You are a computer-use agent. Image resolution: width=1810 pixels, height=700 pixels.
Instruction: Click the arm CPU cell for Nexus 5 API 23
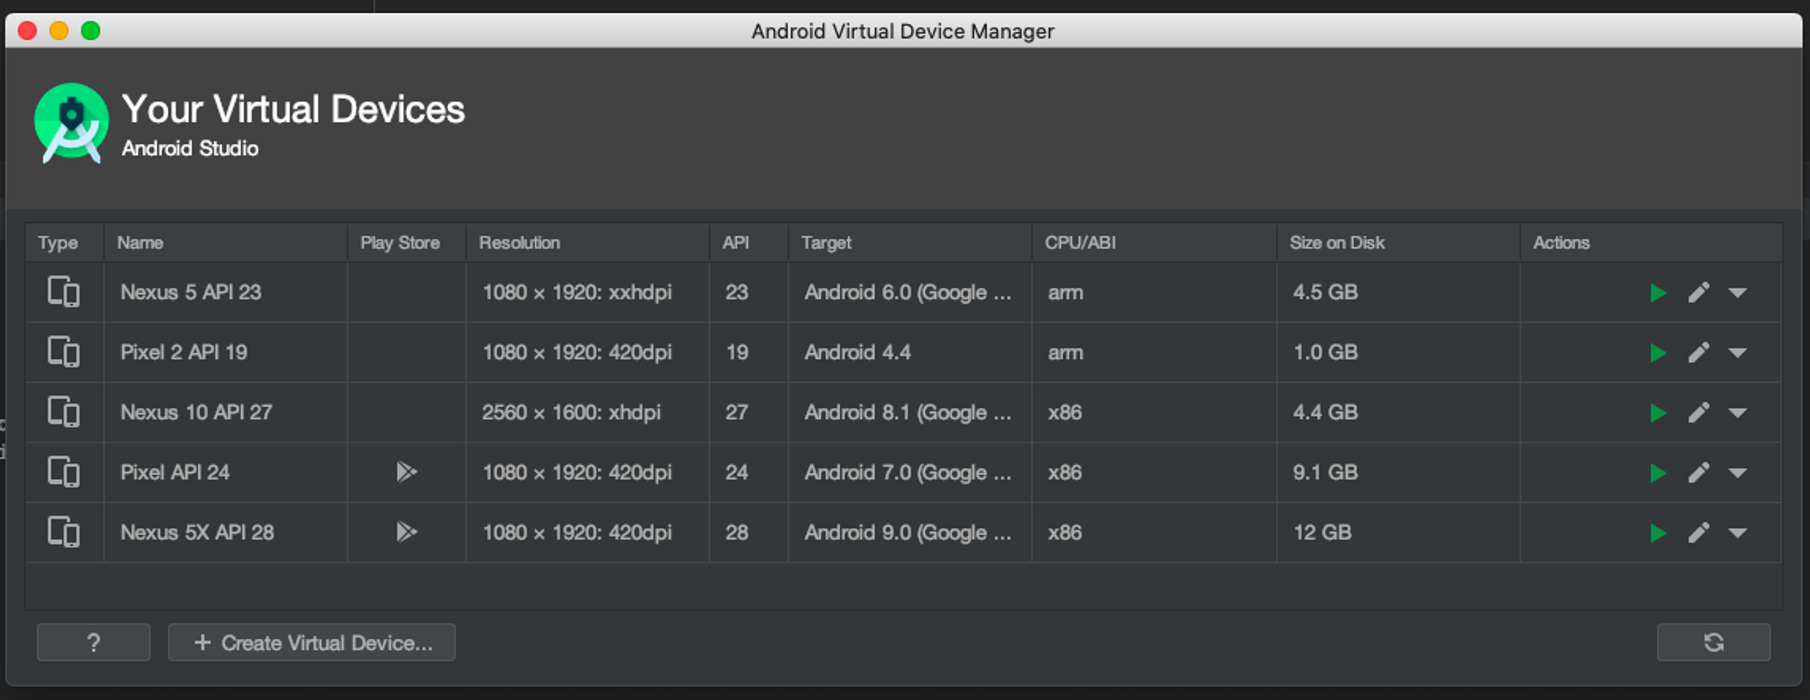[x=1155, y=292]
